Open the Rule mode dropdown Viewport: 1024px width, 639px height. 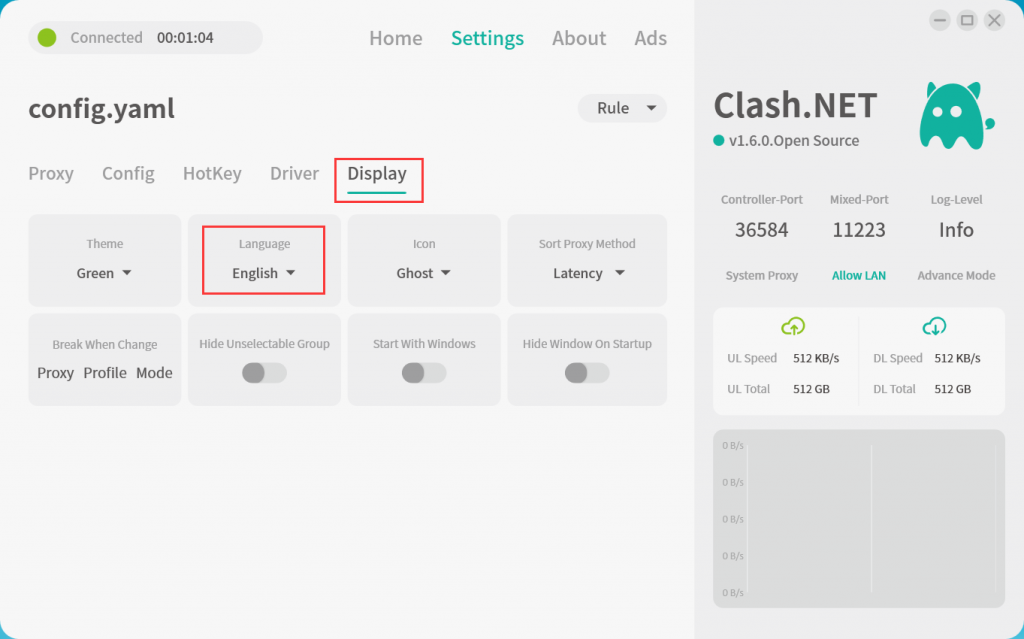pos(622,108)
